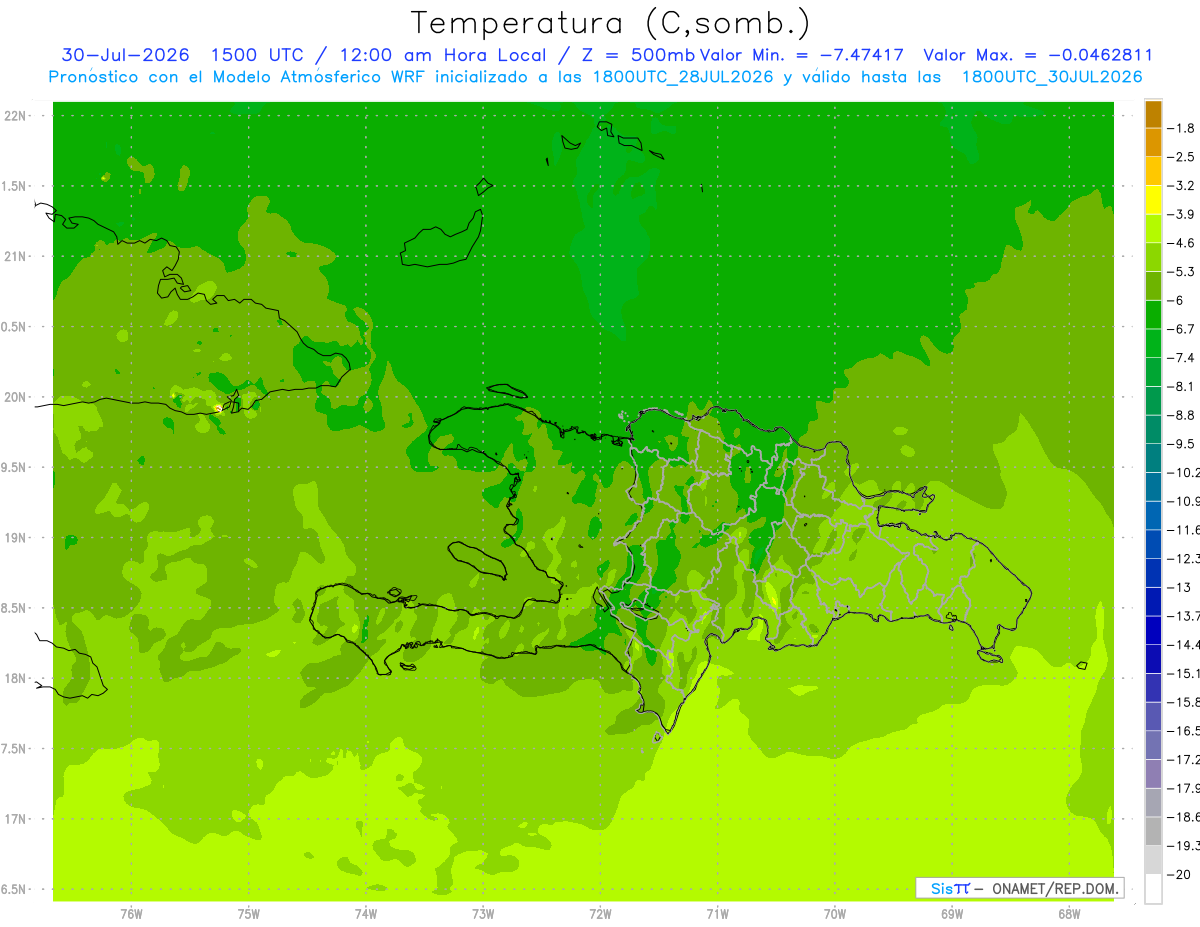Select the '1800UTC_30JUL2026' valid-until timestamp
This screenshot has width=1200, height=927.
[x=1052, y=77]
